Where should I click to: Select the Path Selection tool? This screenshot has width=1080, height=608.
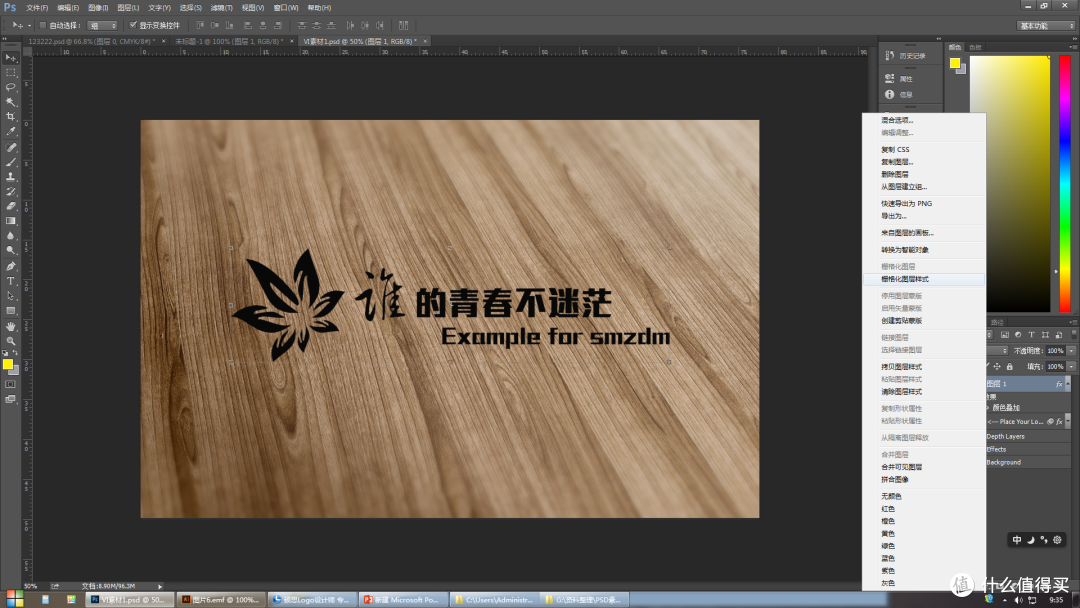tap(10, 296)
